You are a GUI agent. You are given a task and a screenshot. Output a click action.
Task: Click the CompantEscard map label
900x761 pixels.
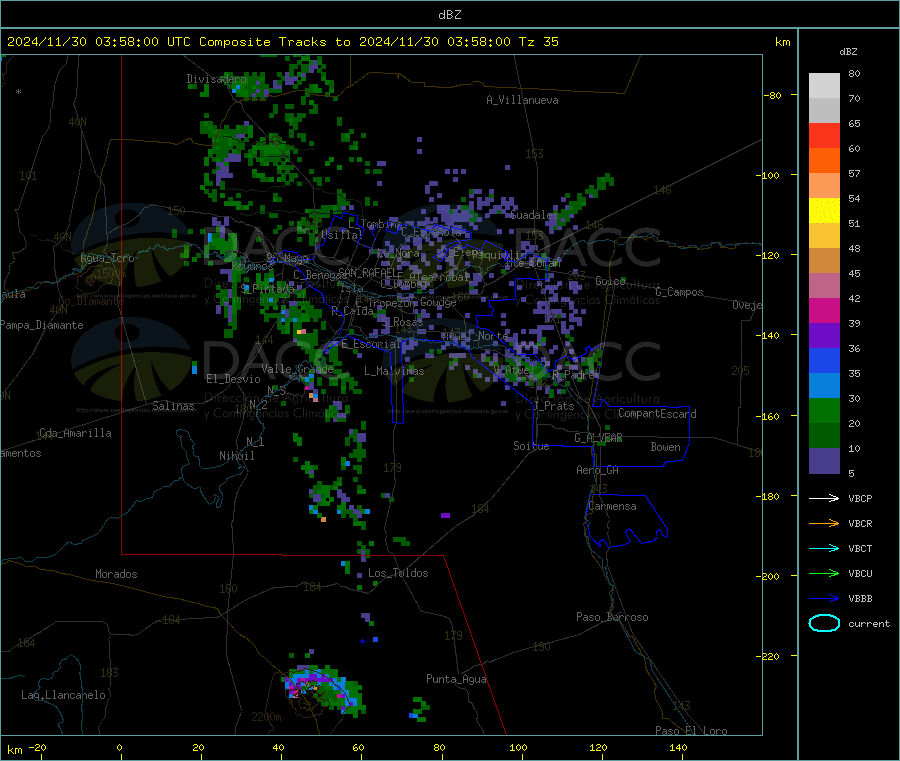(x=657, y=413)
